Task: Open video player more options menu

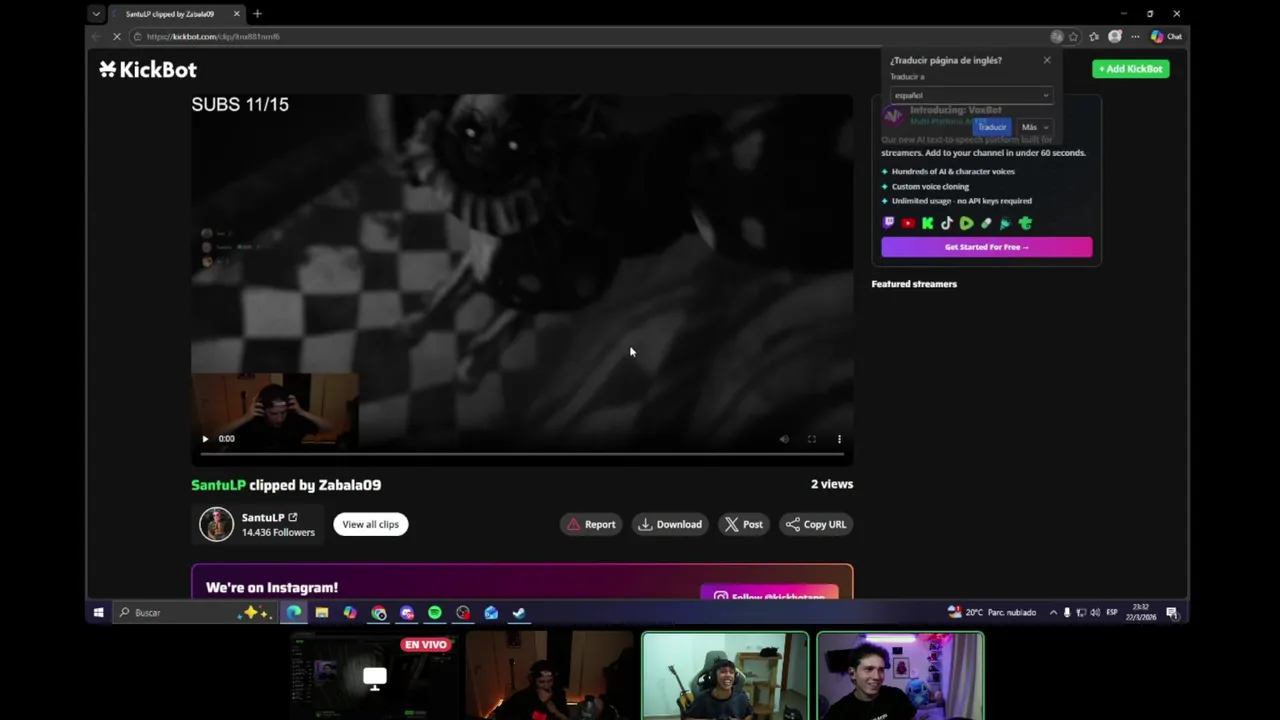Action: click(839, 439)
